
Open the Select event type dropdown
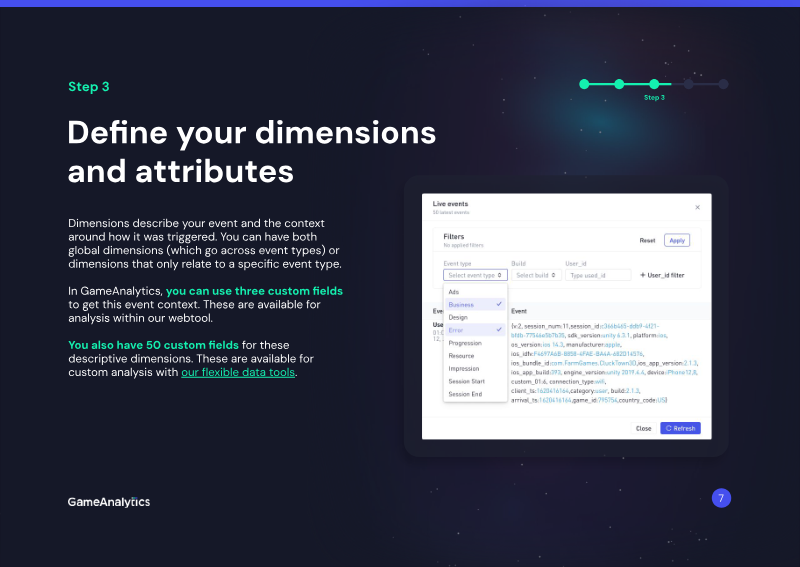click(x=475, y=275)
